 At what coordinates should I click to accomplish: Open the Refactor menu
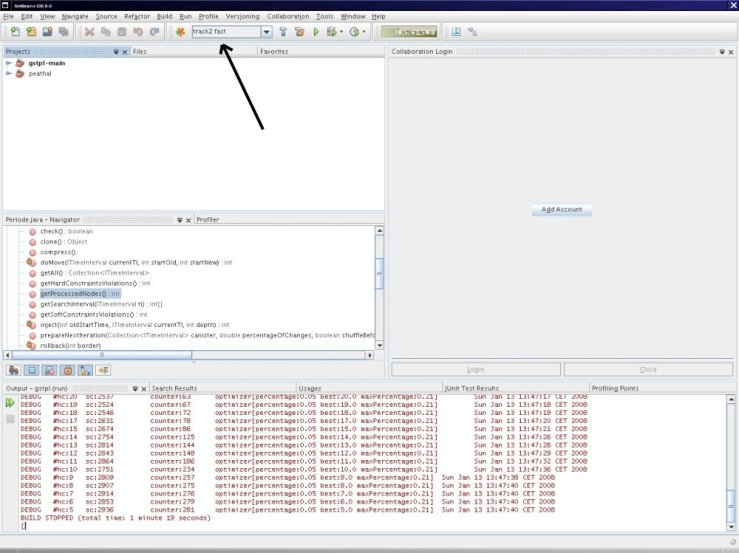136,17
